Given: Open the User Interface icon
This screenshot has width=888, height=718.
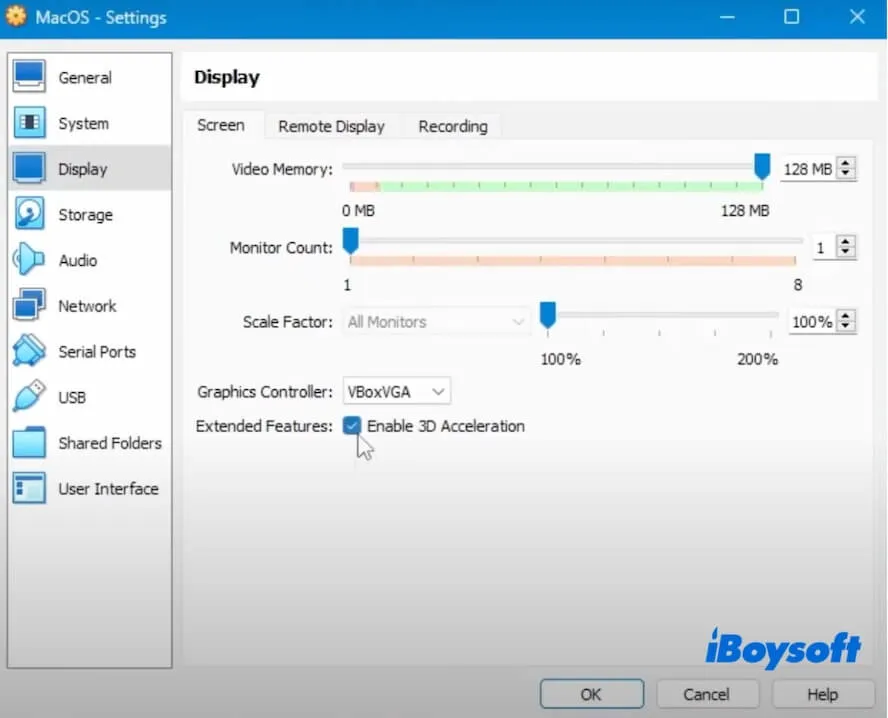Looking at the screenshot, I should pos(30,489).
